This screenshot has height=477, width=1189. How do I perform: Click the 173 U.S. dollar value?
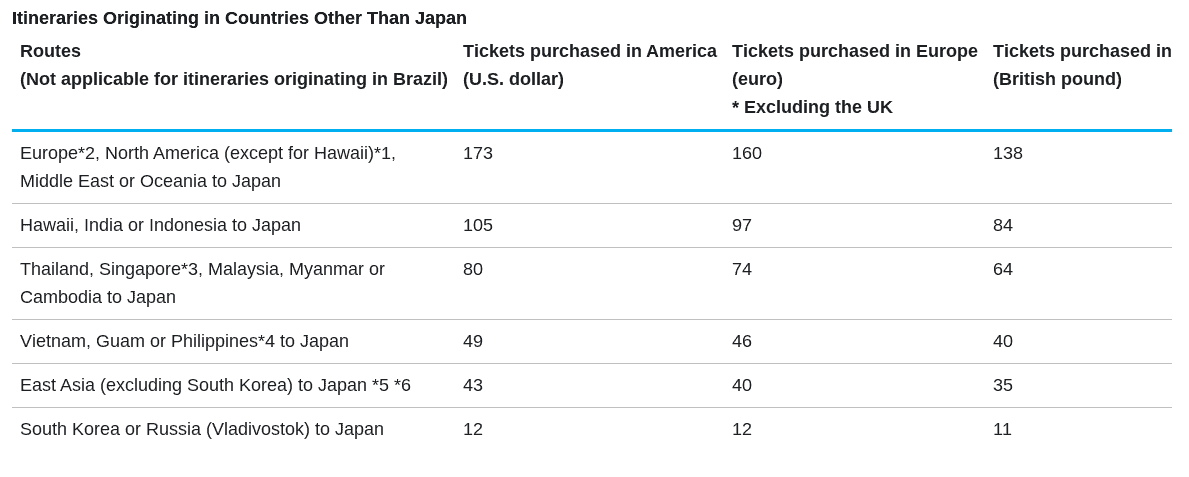tap(478, 153)
